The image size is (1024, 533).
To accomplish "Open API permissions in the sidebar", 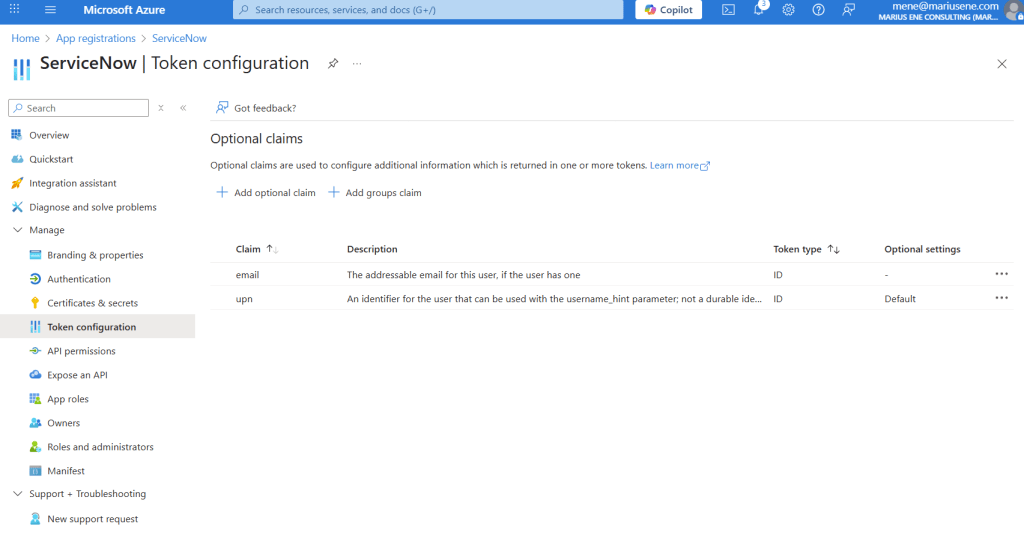I will tap(81, 351).
